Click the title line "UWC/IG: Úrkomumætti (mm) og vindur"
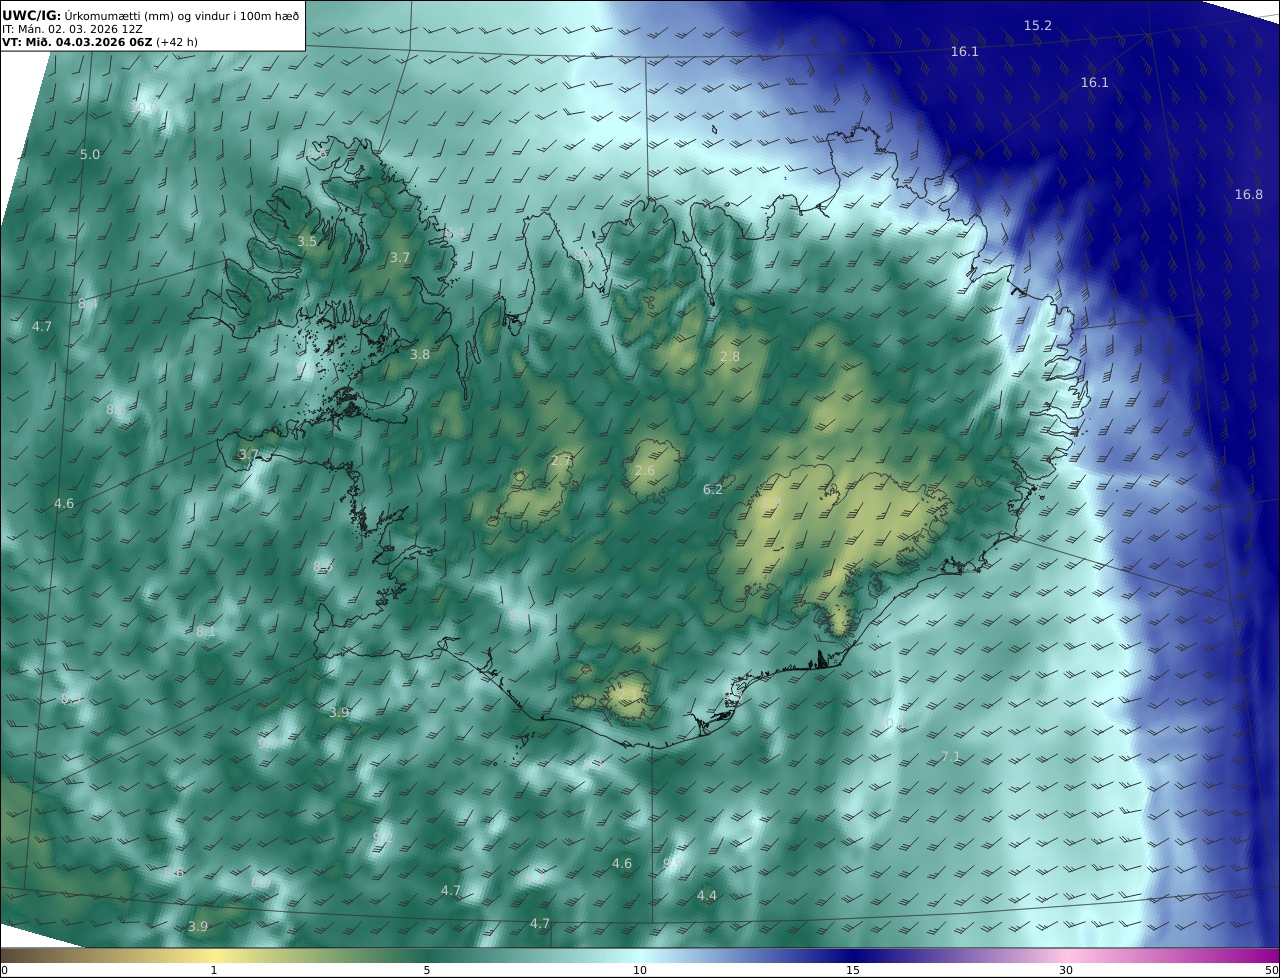The width and height of the screenshot is (1280, 978). [x=150, y=15]
